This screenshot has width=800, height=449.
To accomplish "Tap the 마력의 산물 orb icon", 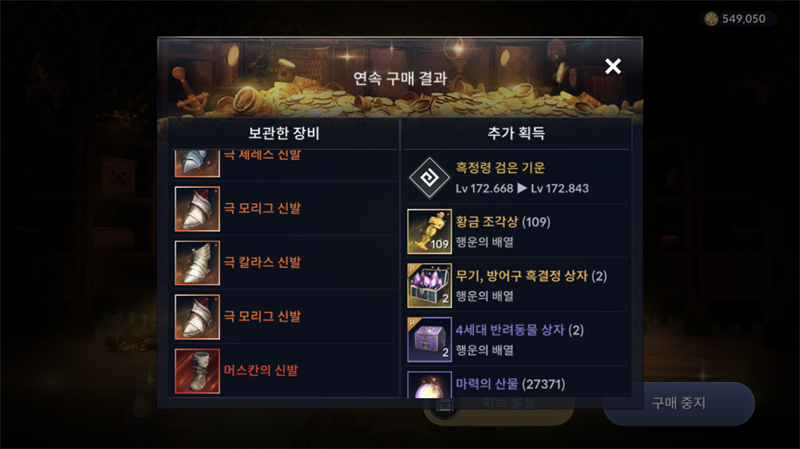I will pyautogui.click(x=430, y=385).
